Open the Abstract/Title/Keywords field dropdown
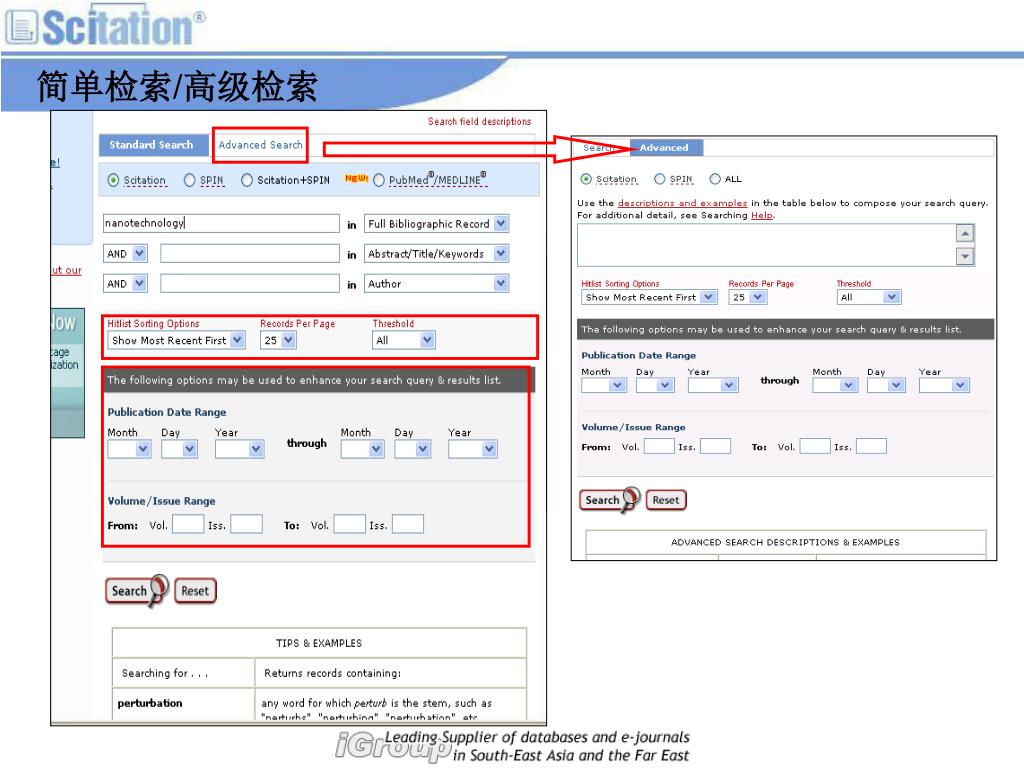 click(x=437, y=253)
